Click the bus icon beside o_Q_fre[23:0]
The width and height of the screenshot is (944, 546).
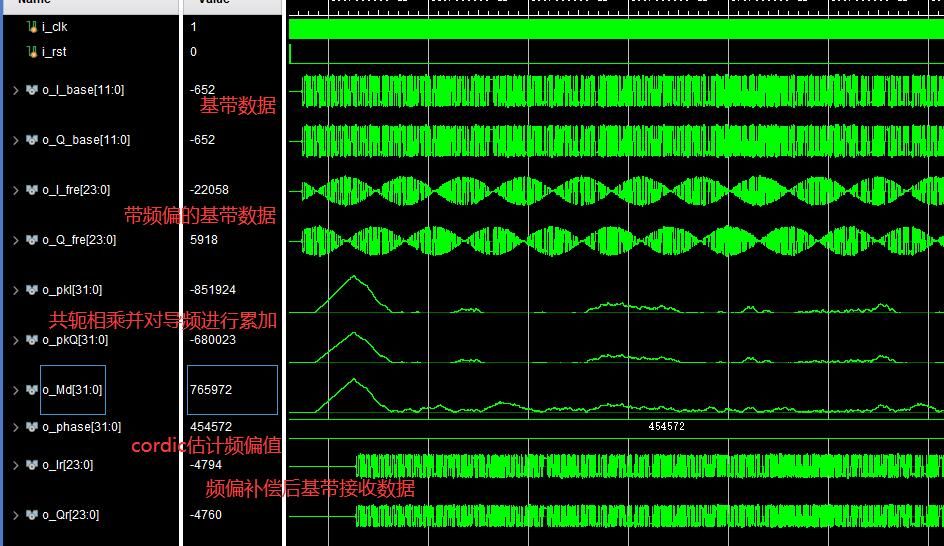click(32, 240)
